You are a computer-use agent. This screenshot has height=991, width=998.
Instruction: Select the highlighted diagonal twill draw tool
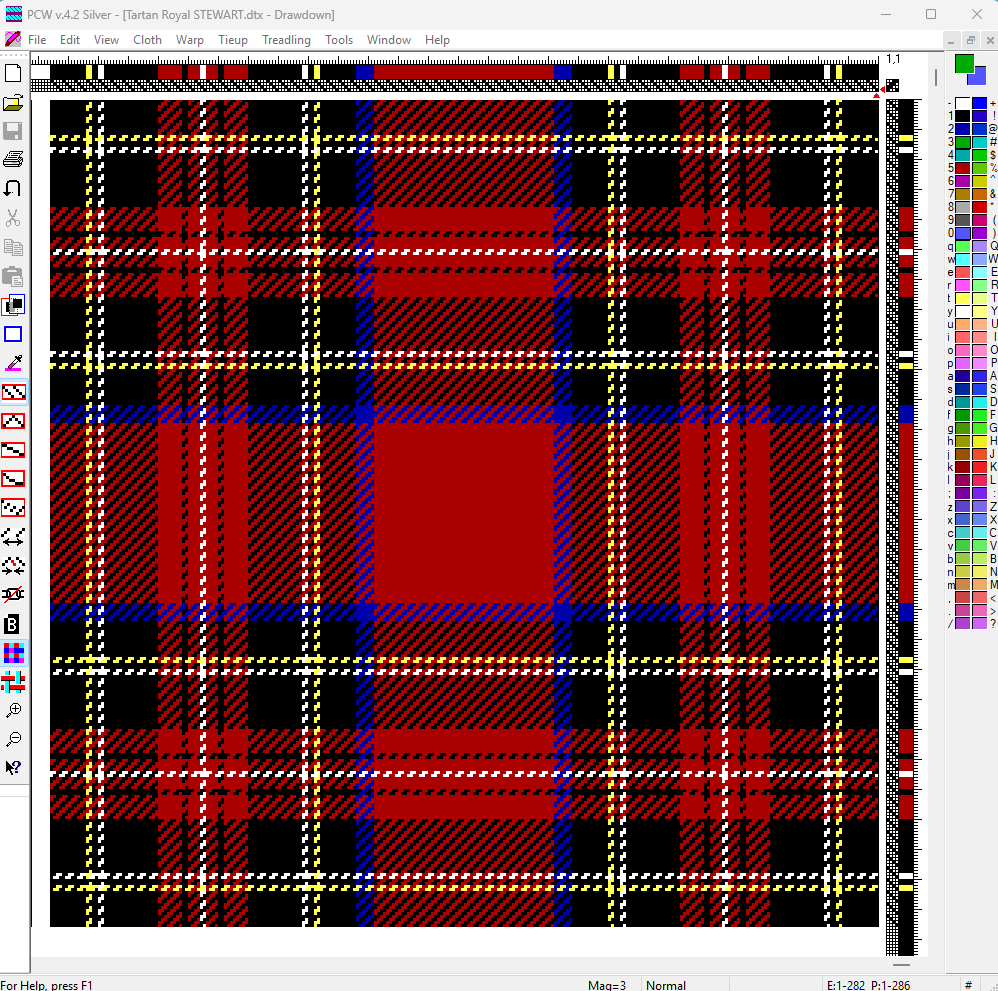[13, 392]
